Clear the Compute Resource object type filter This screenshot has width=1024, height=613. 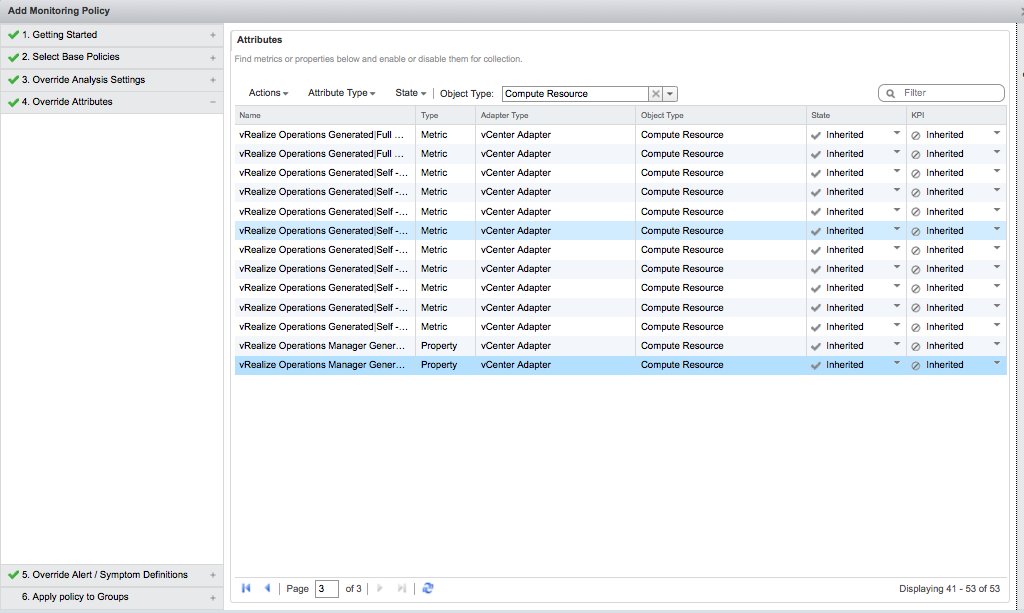click(656, 94)
